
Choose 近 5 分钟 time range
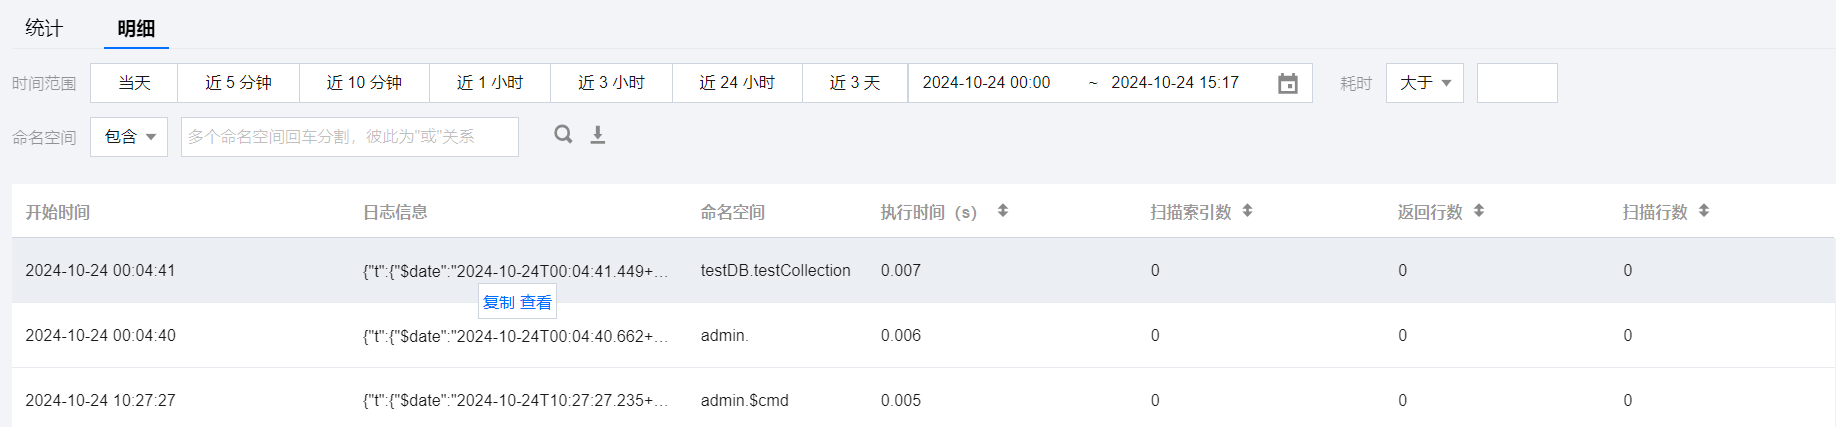pos(238,83)
